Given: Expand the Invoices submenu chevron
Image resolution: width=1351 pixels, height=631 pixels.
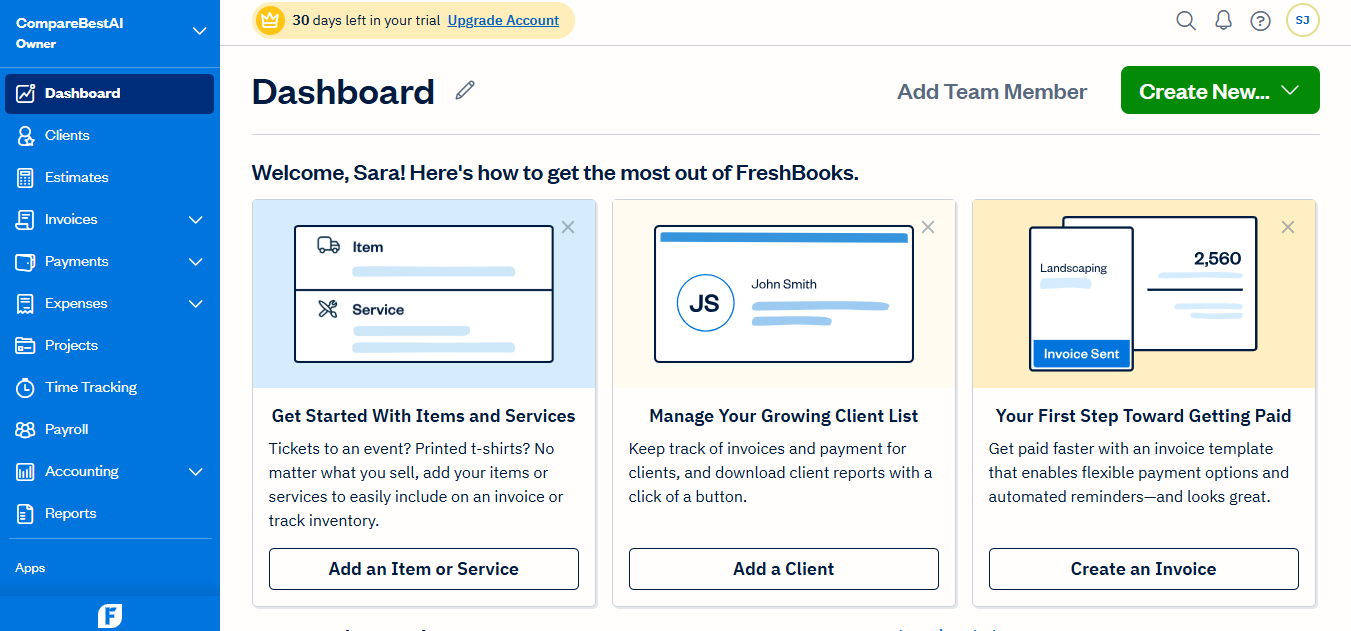Looking at the screenshot, I should [x=196, y=220].
